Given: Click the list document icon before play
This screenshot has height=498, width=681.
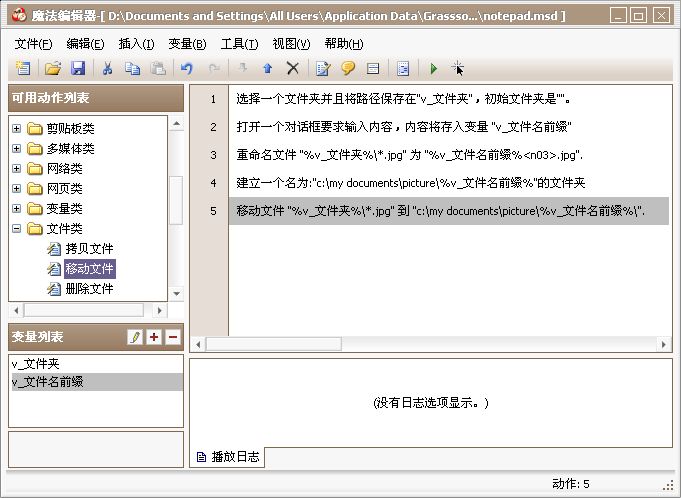Looking at the screenshot, I should [403, 68].
